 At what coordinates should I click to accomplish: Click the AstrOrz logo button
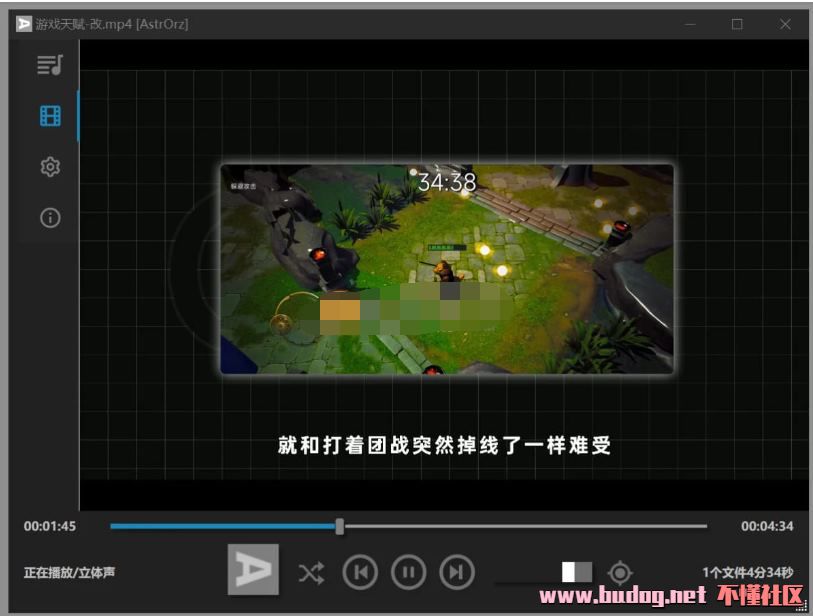(x=253, y=569)
